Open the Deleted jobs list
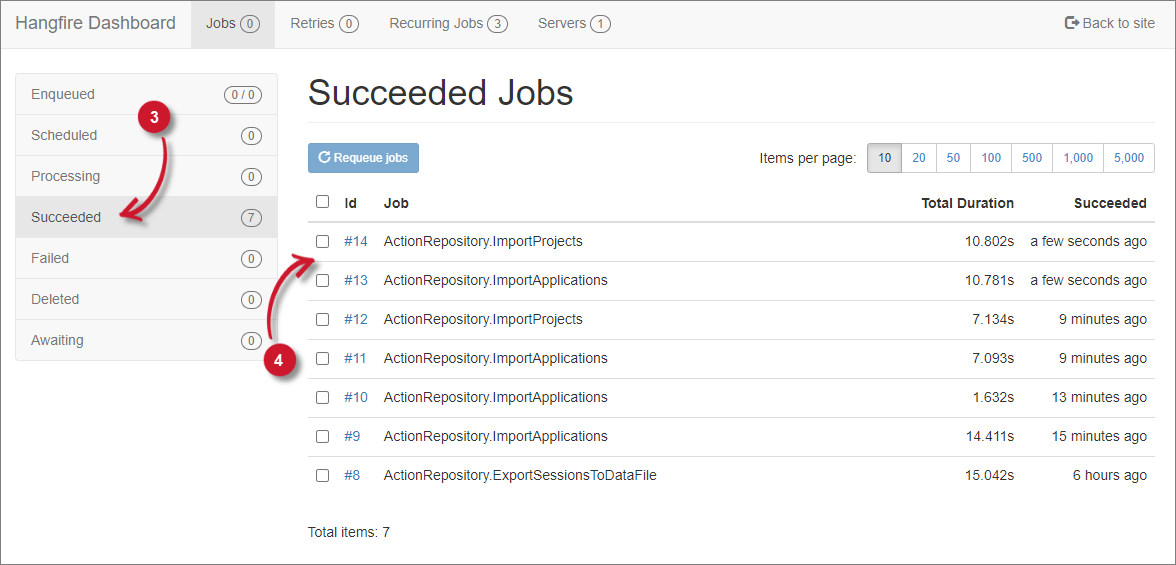 click(146, 299)
